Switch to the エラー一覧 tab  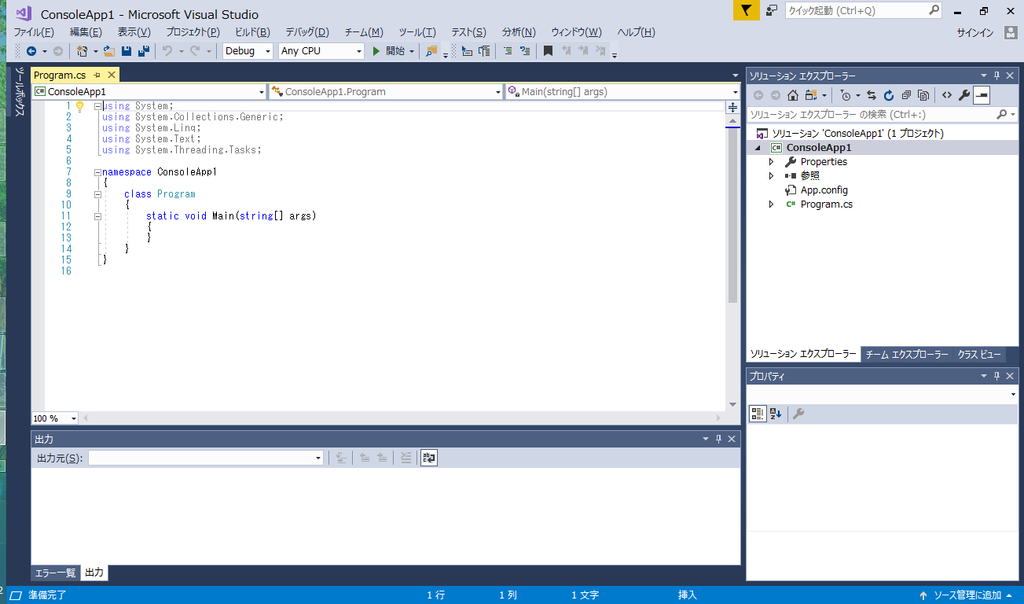(55, 573)
